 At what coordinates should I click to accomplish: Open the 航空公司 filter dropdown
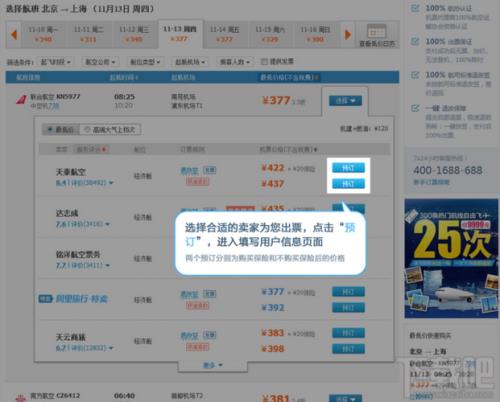pos(100,62)
